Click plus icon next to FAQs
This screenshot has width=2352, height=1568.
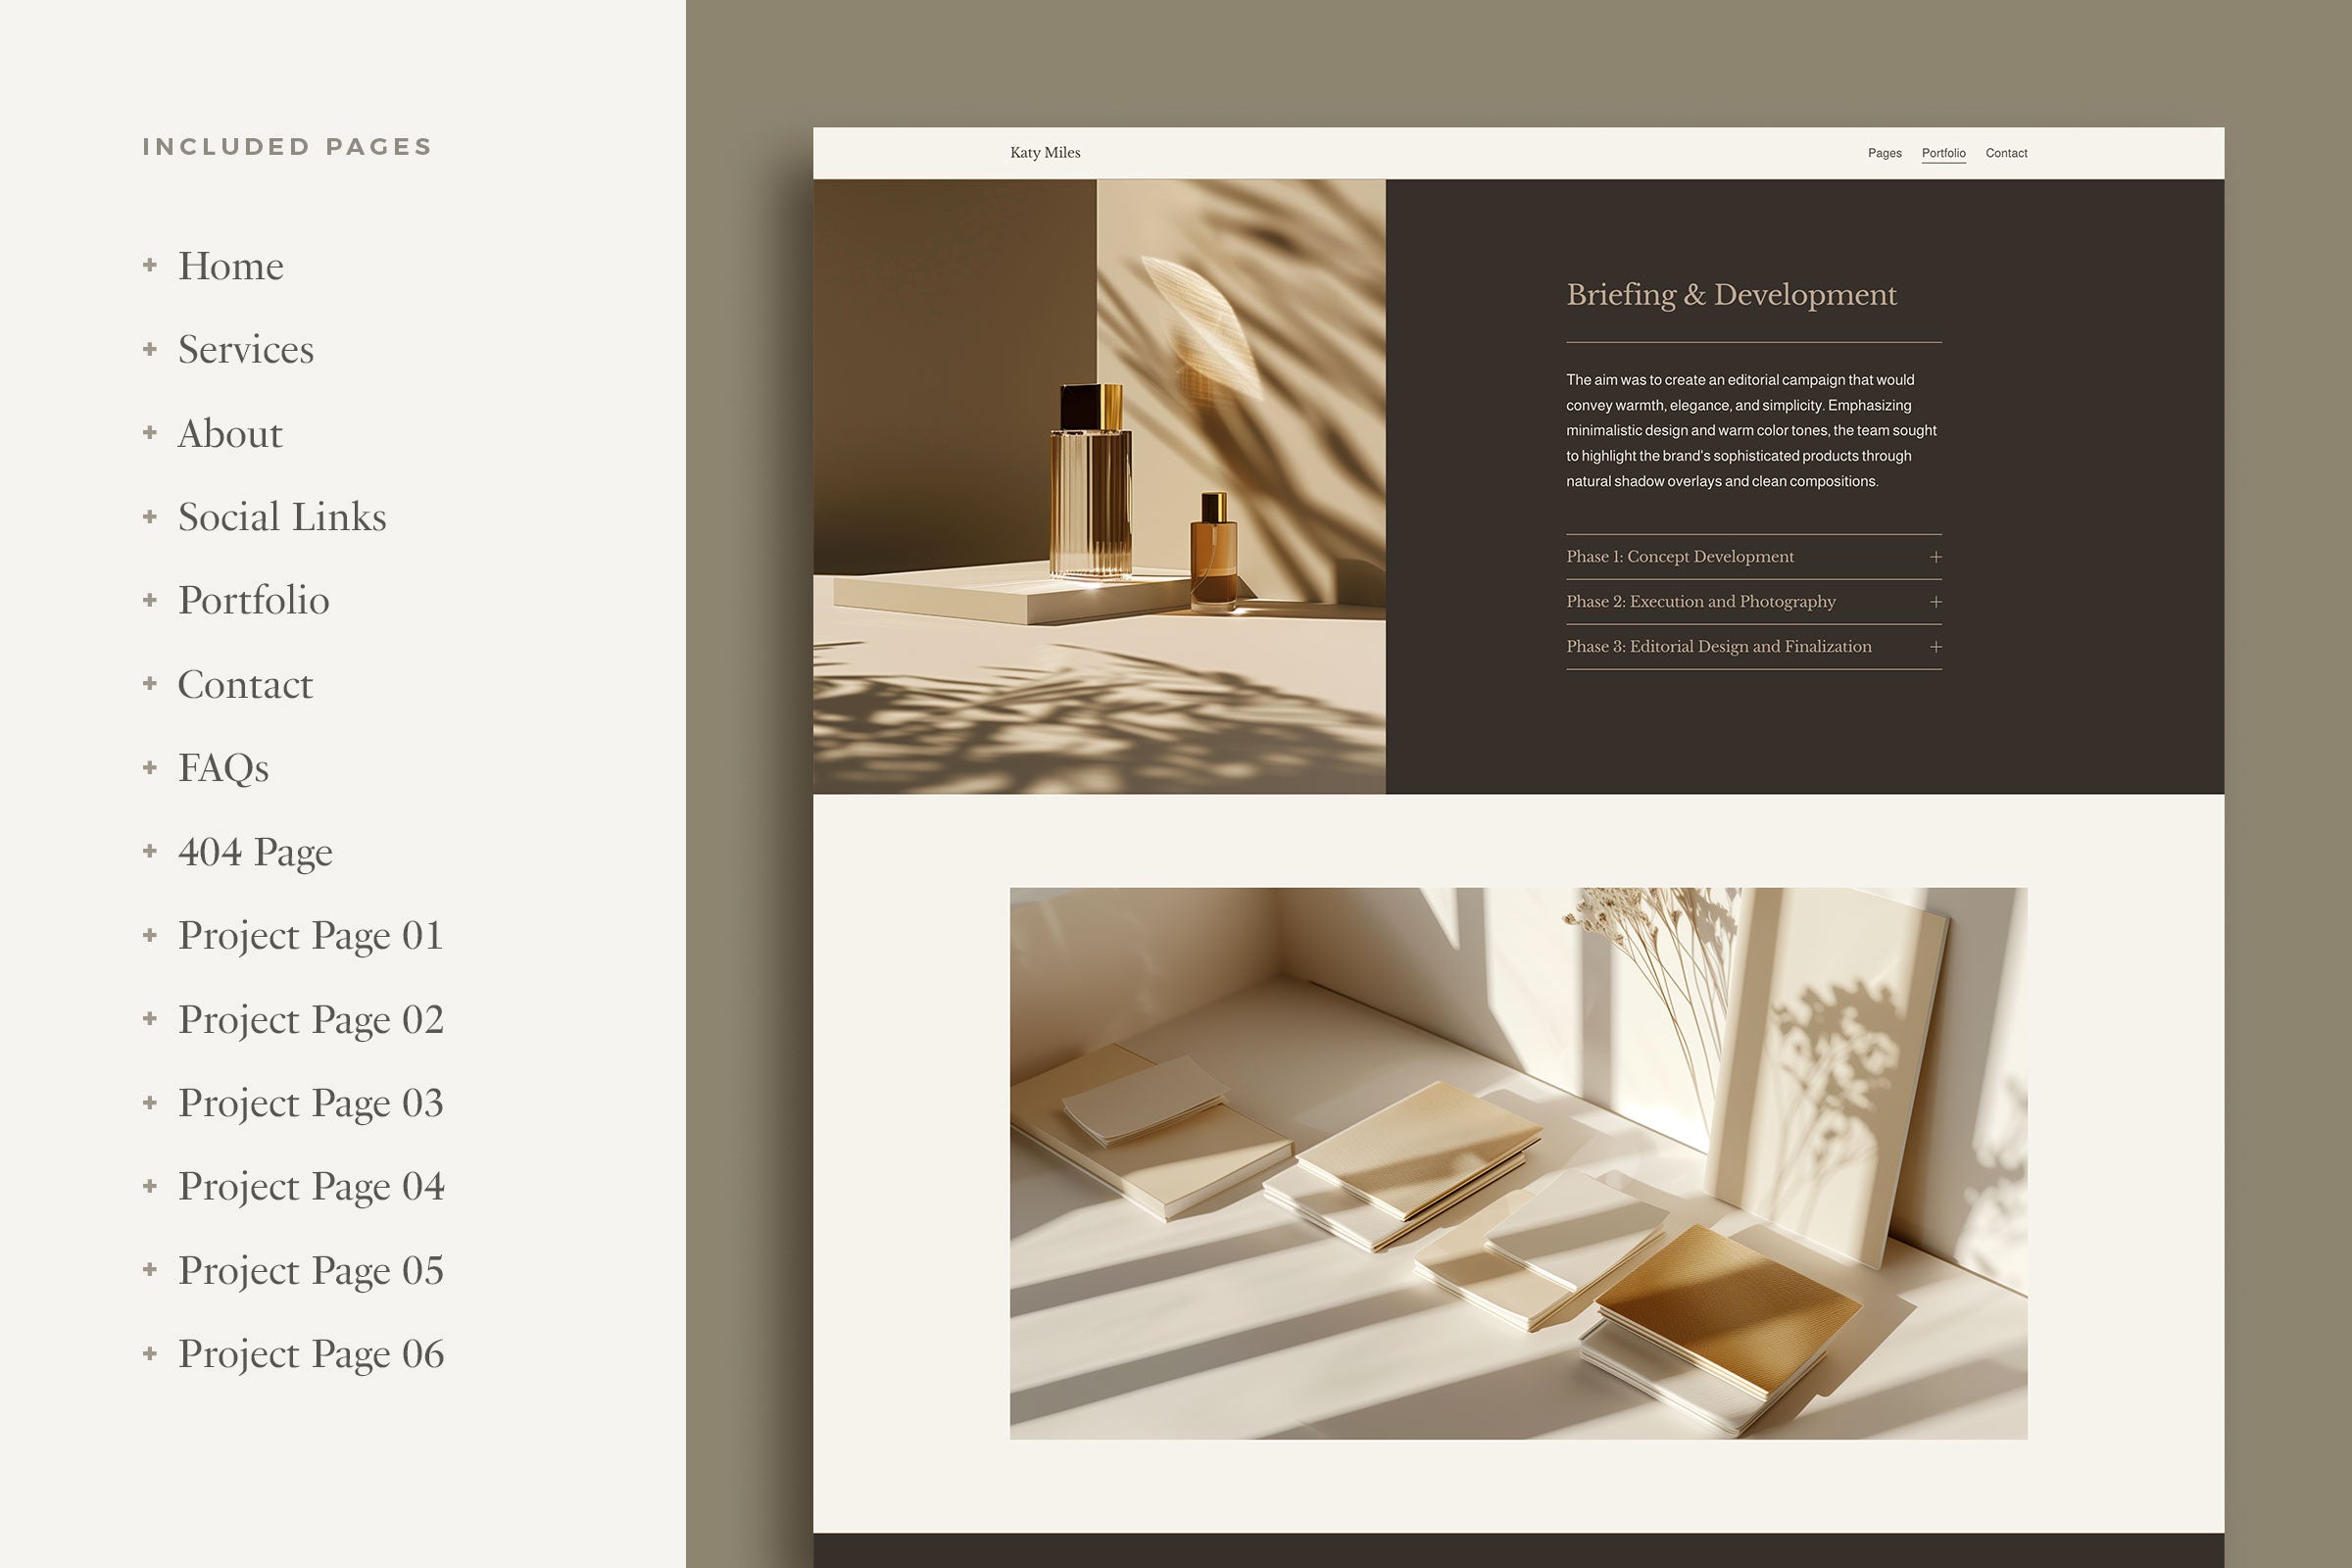click(150, 768)
